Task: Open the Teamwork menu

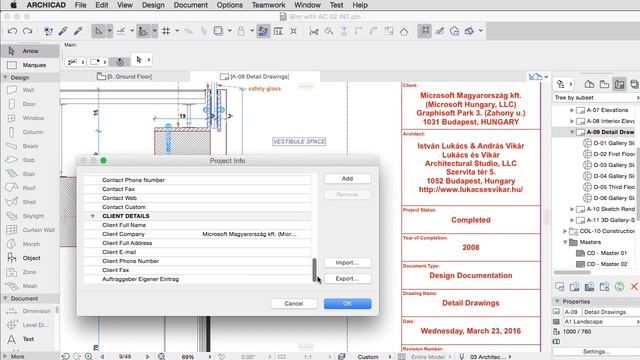Action: [268, 5]
